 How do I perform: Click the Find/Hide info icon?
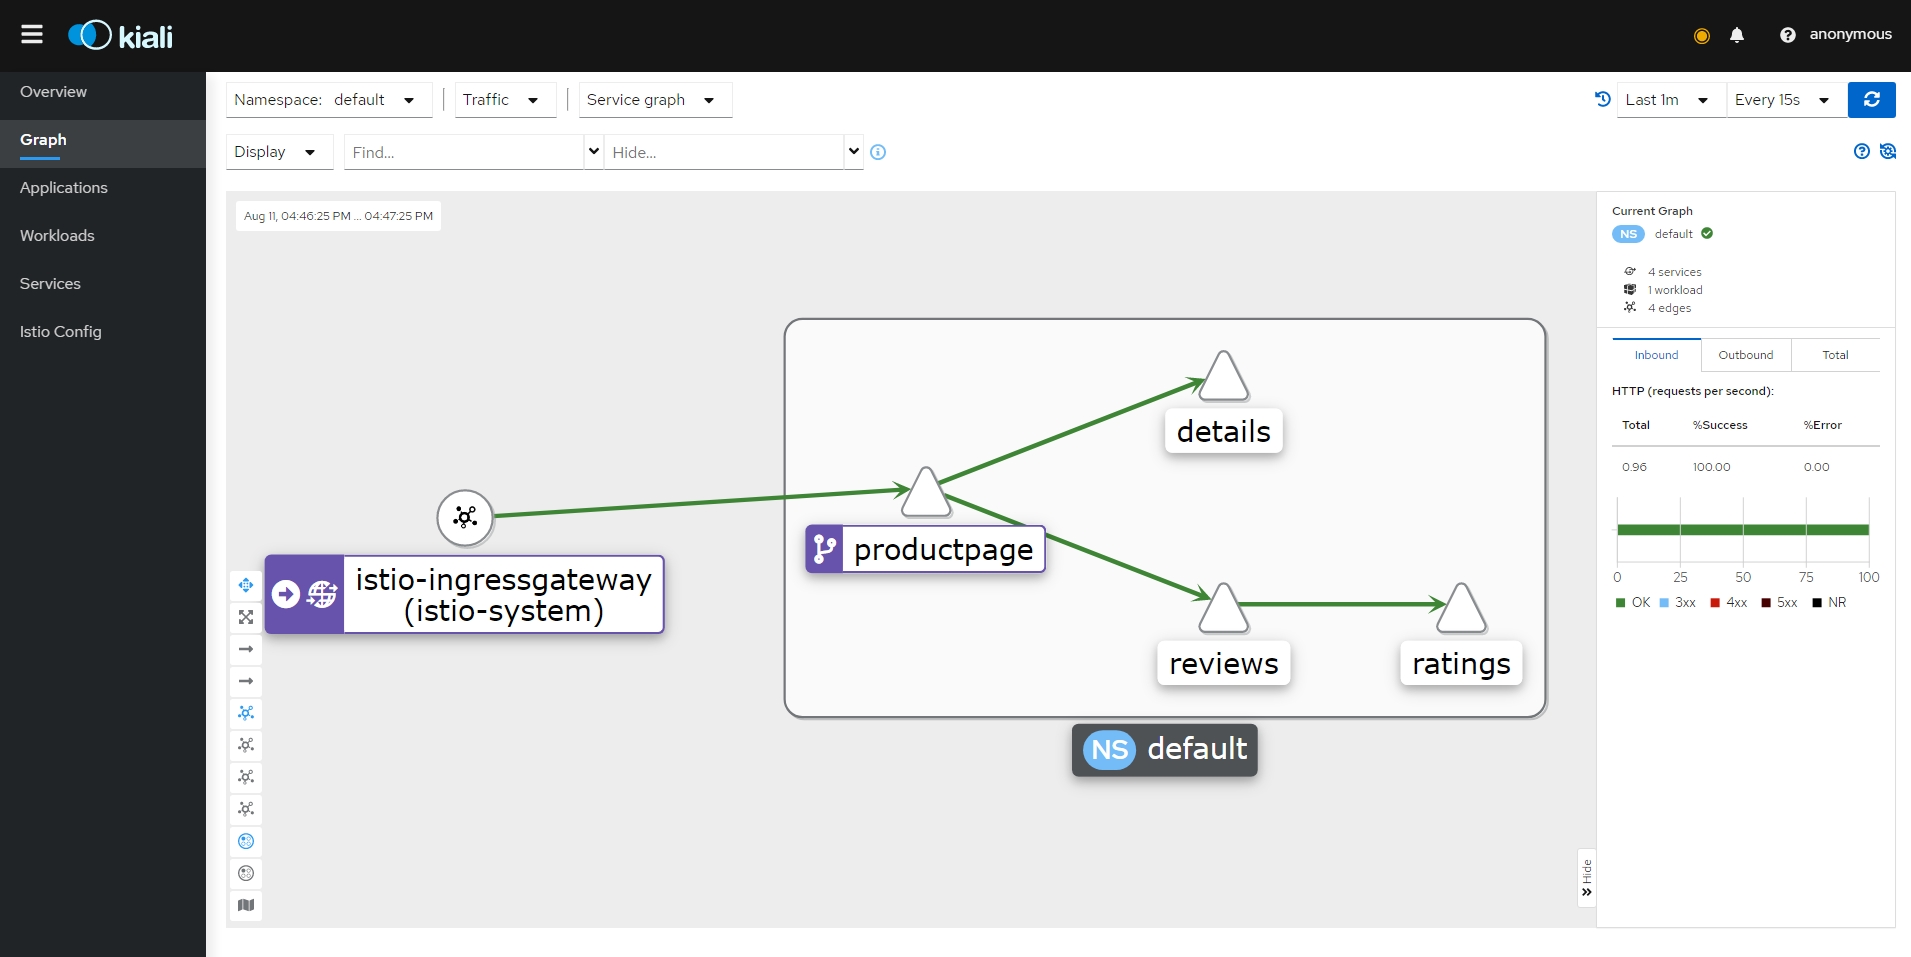coord(878,152)
